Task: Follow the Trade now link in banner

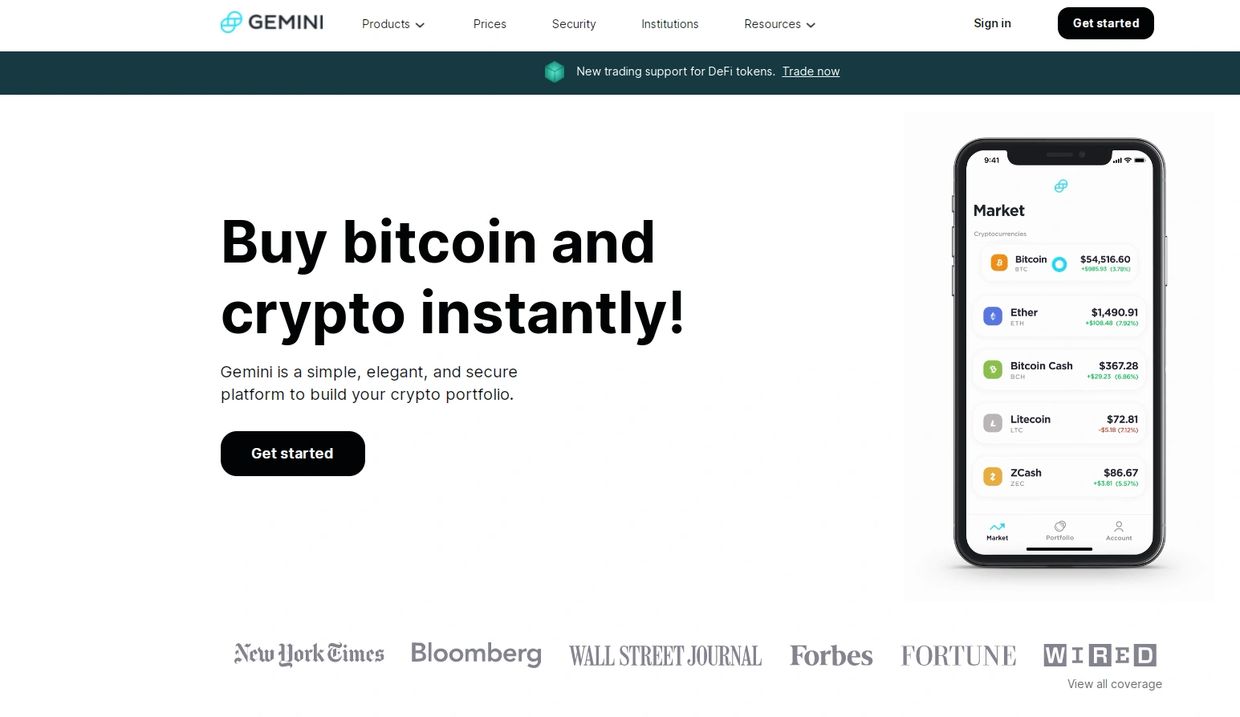Action: (x=811, y=71)
